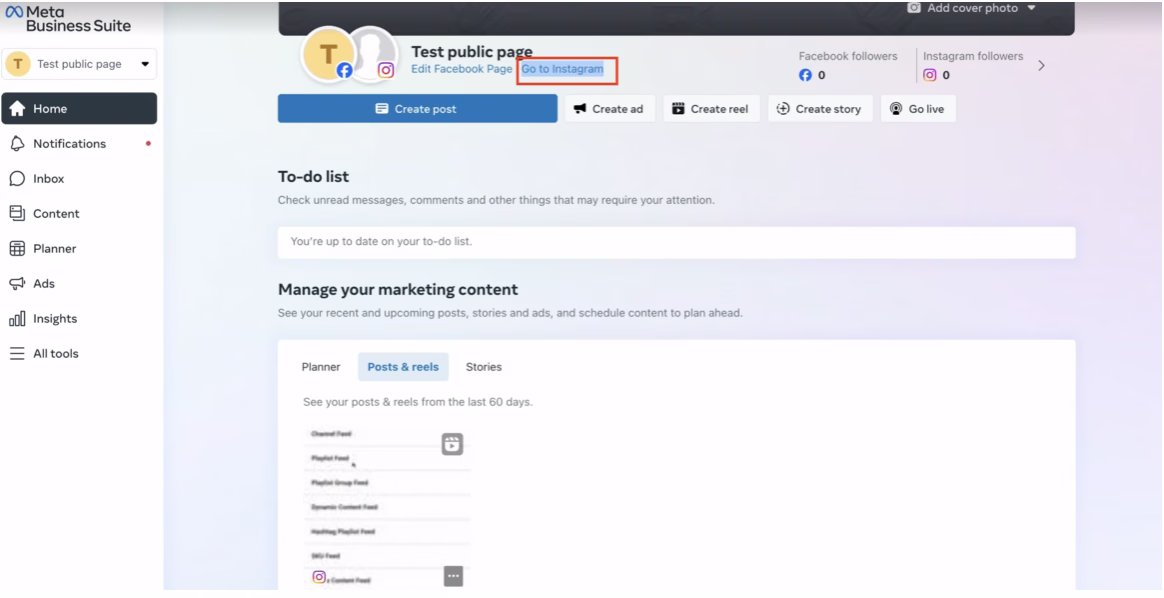1164x598 pixels.
Task: Open Insights in the sidebar
Action: pos(79,318)
